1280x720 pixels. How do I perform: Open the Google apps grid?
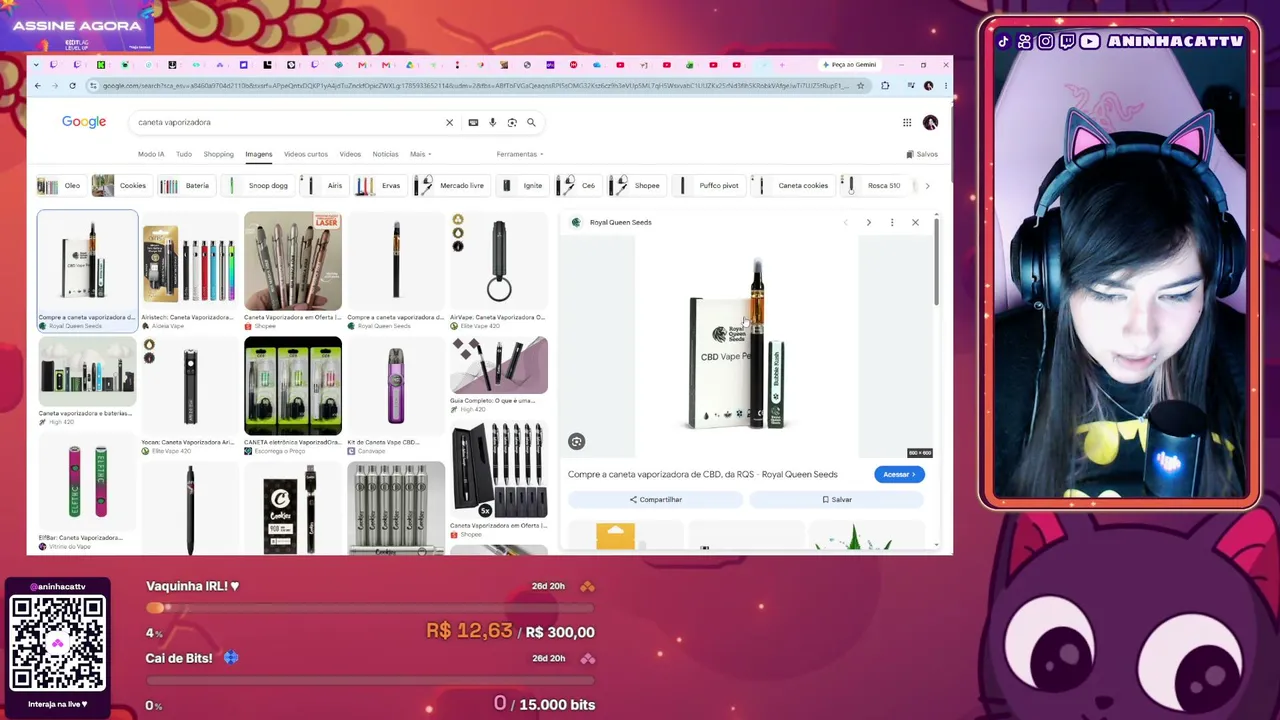click(907, 123)
